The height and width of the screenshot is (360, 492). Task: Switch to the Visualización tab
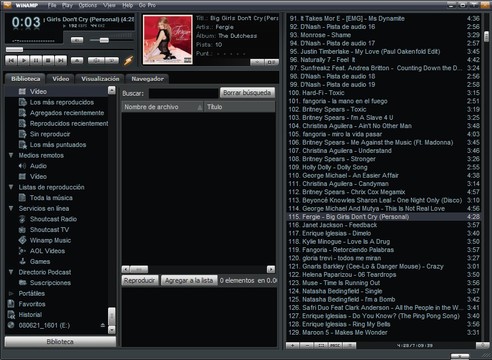(100, 79)
